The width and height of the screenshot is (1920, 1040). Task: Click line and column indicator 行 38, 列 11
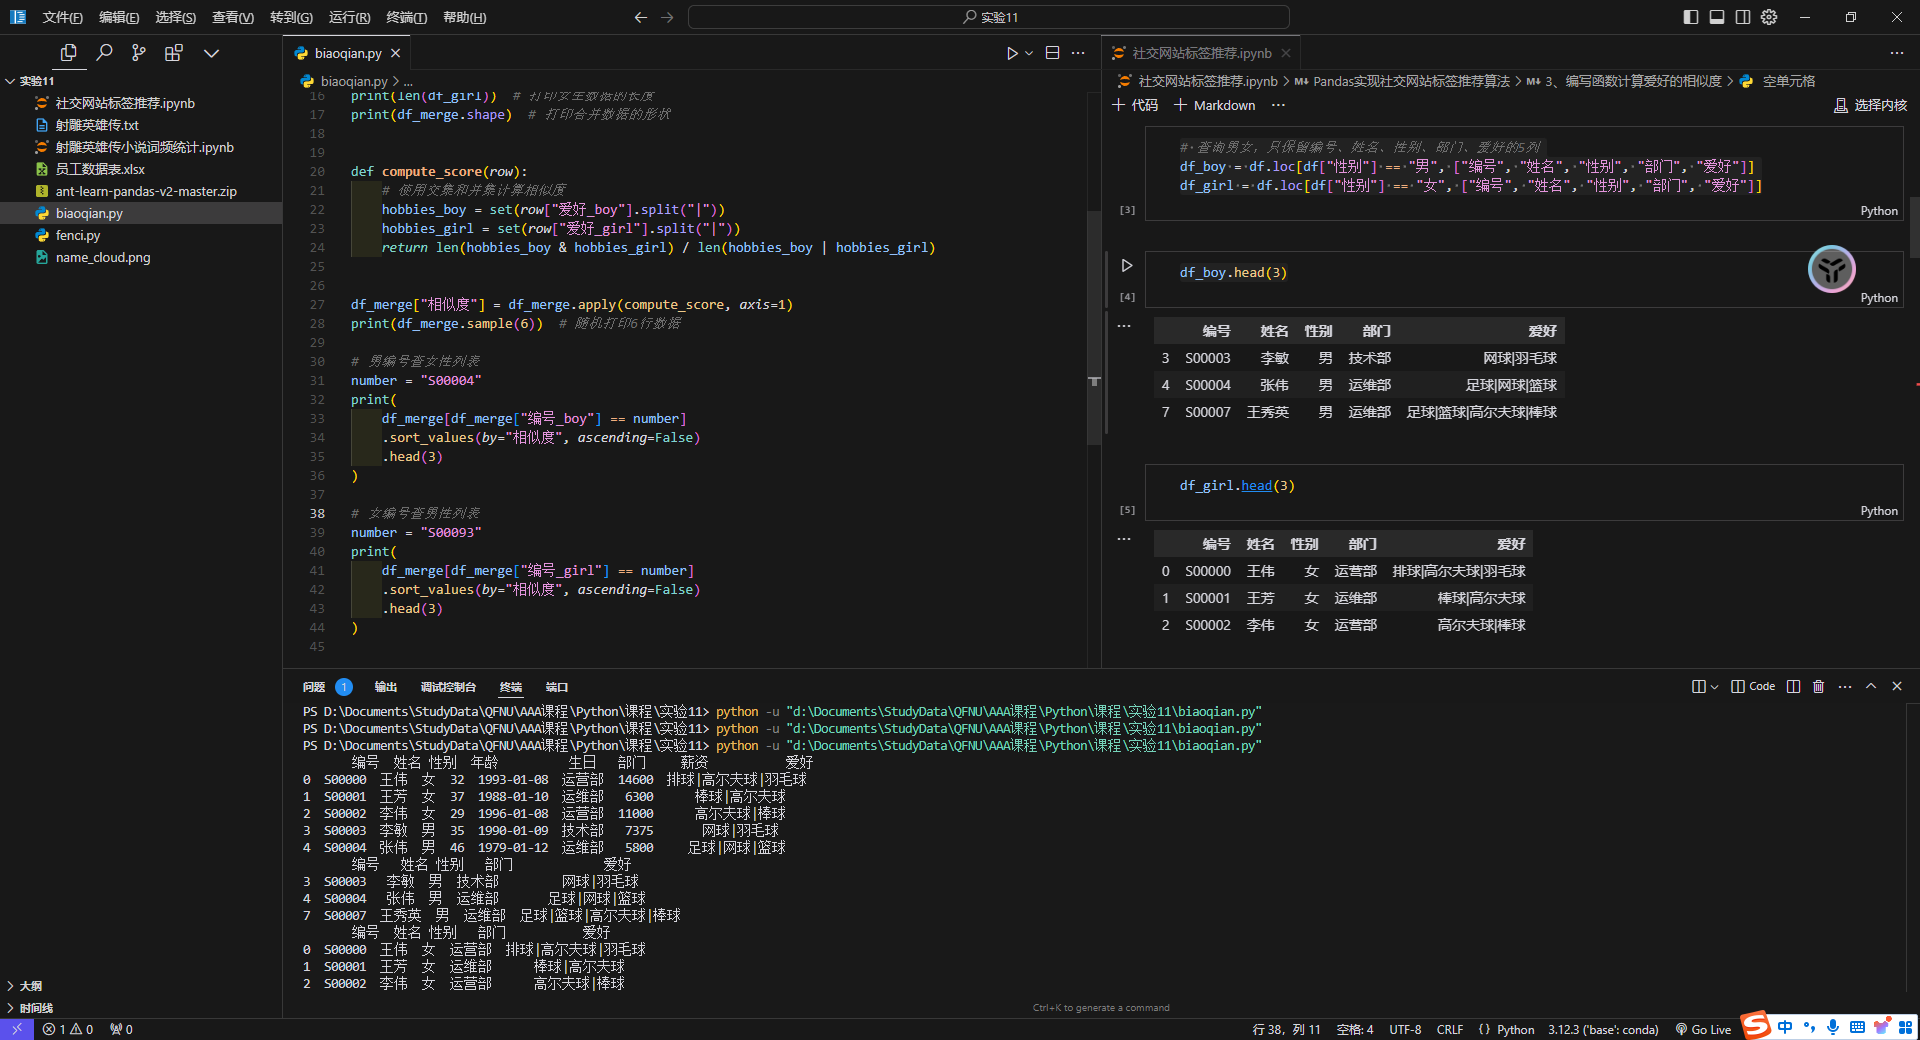pyautogui.click(x=1286, y=1029)
